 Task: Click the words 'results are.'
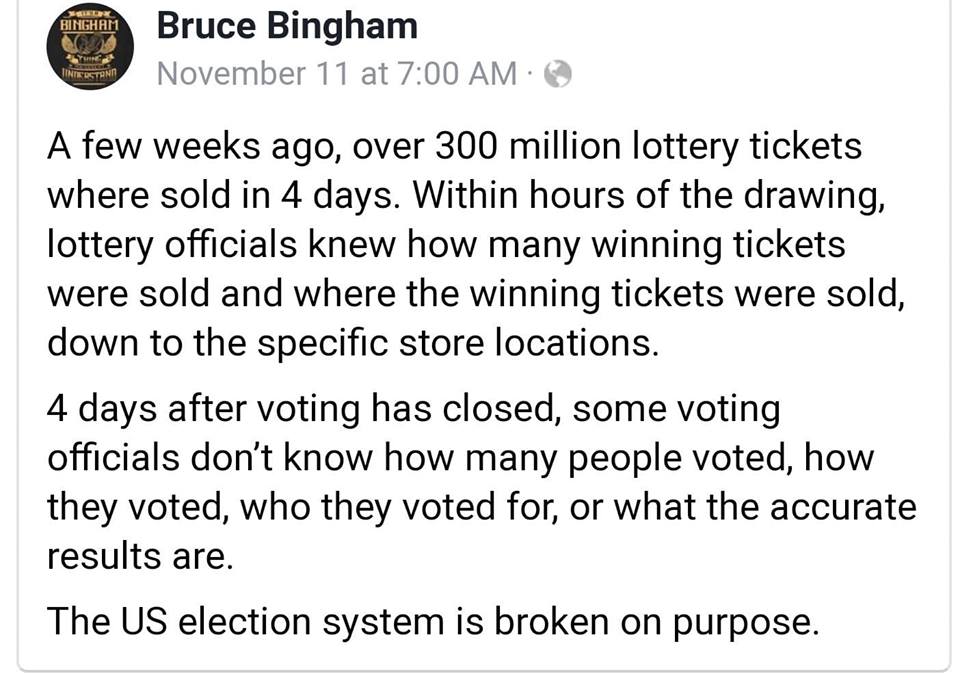click(140, 556)
